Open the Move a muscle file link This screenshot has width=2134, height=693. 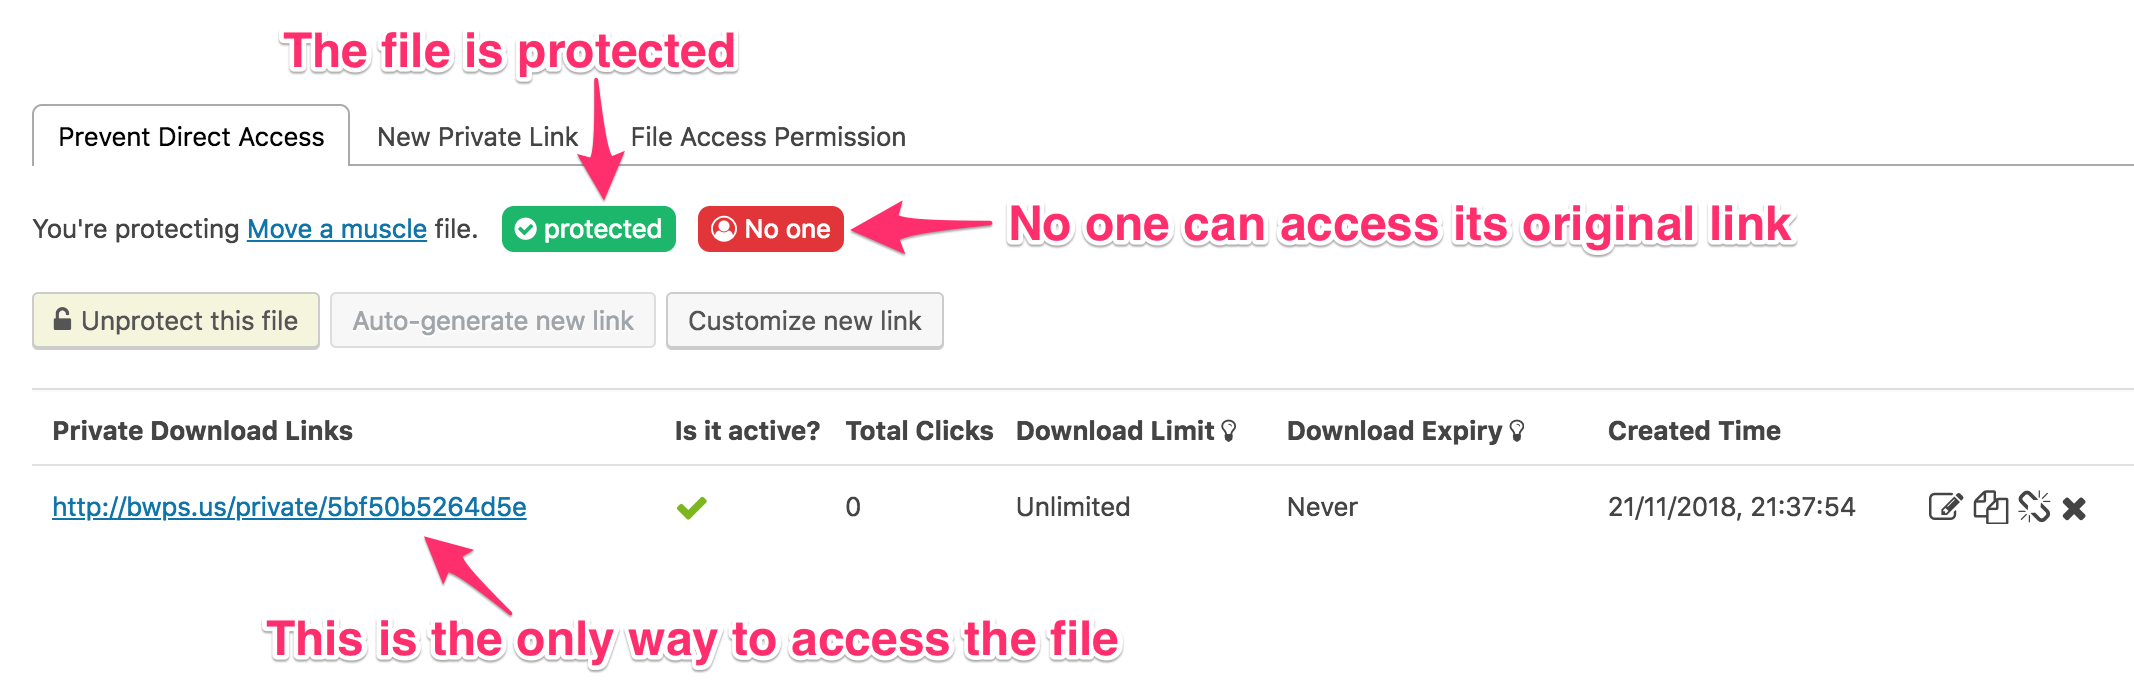pyautogui.click(x=337, y=229)
